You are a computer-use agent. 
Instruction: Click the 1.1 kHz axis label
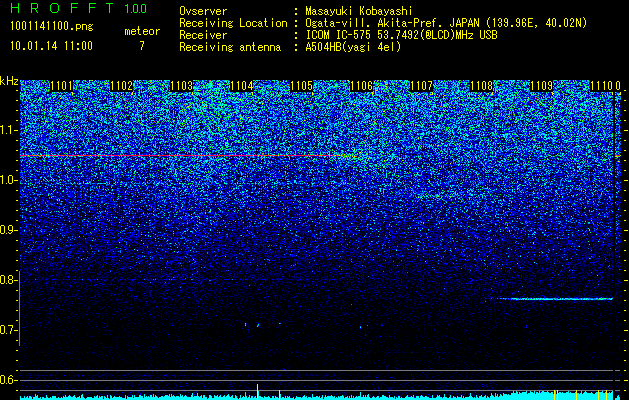(x=8, y=130)
